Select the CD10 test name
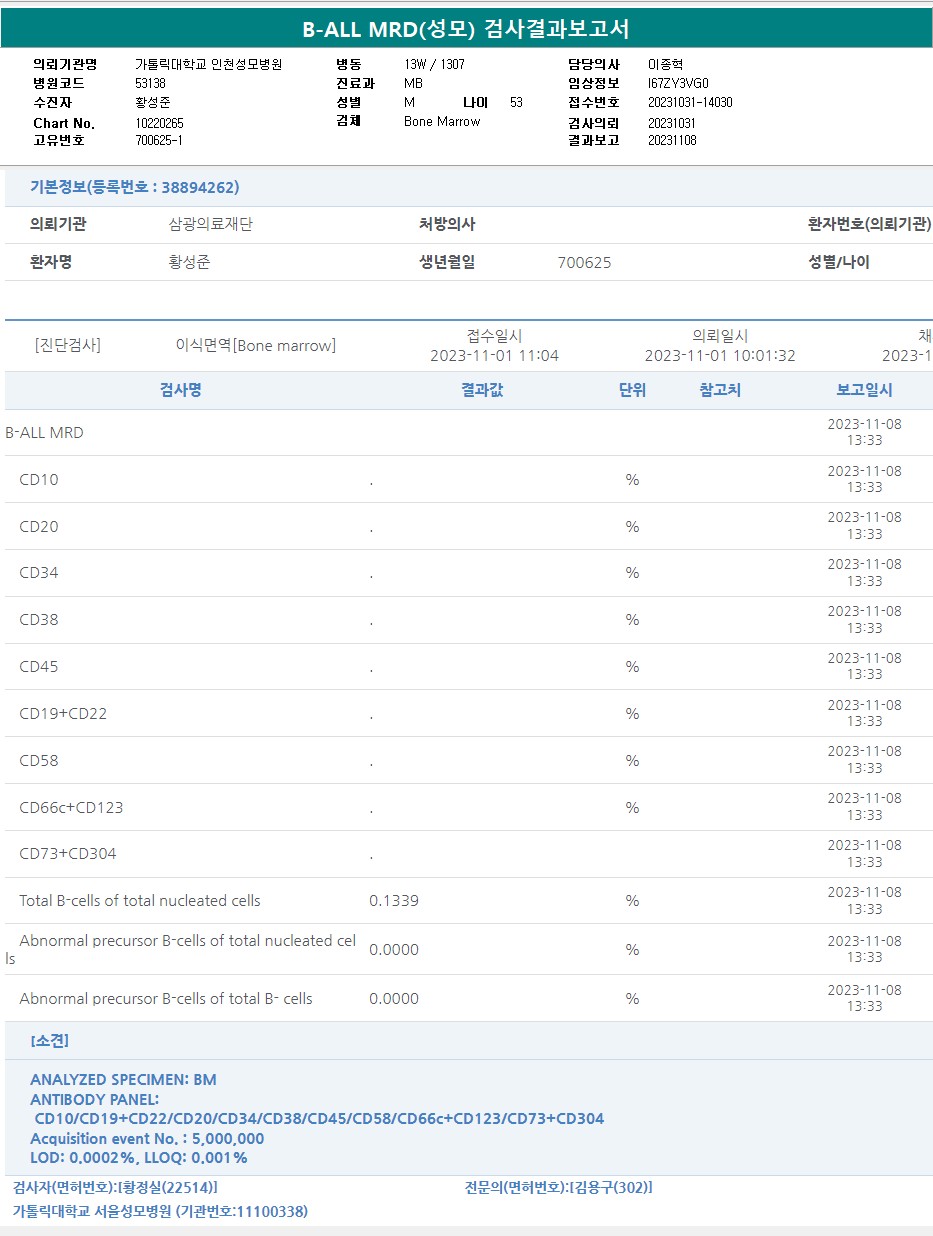933x1236 pixels. point(39,480)
